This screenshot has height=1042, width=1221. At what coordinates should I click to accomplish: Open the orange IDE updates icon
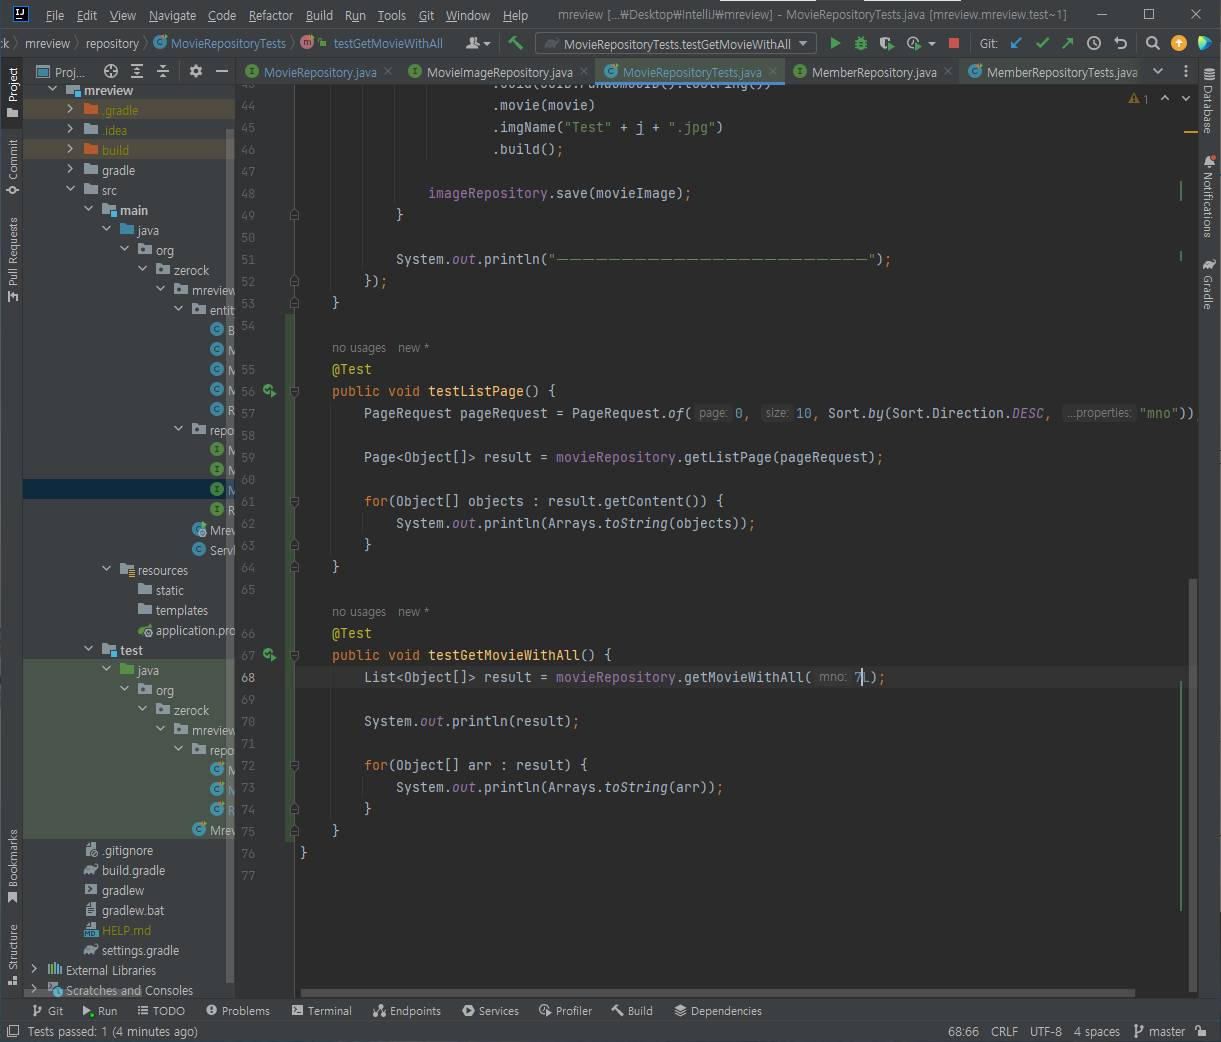click(x=1179, y=43)
